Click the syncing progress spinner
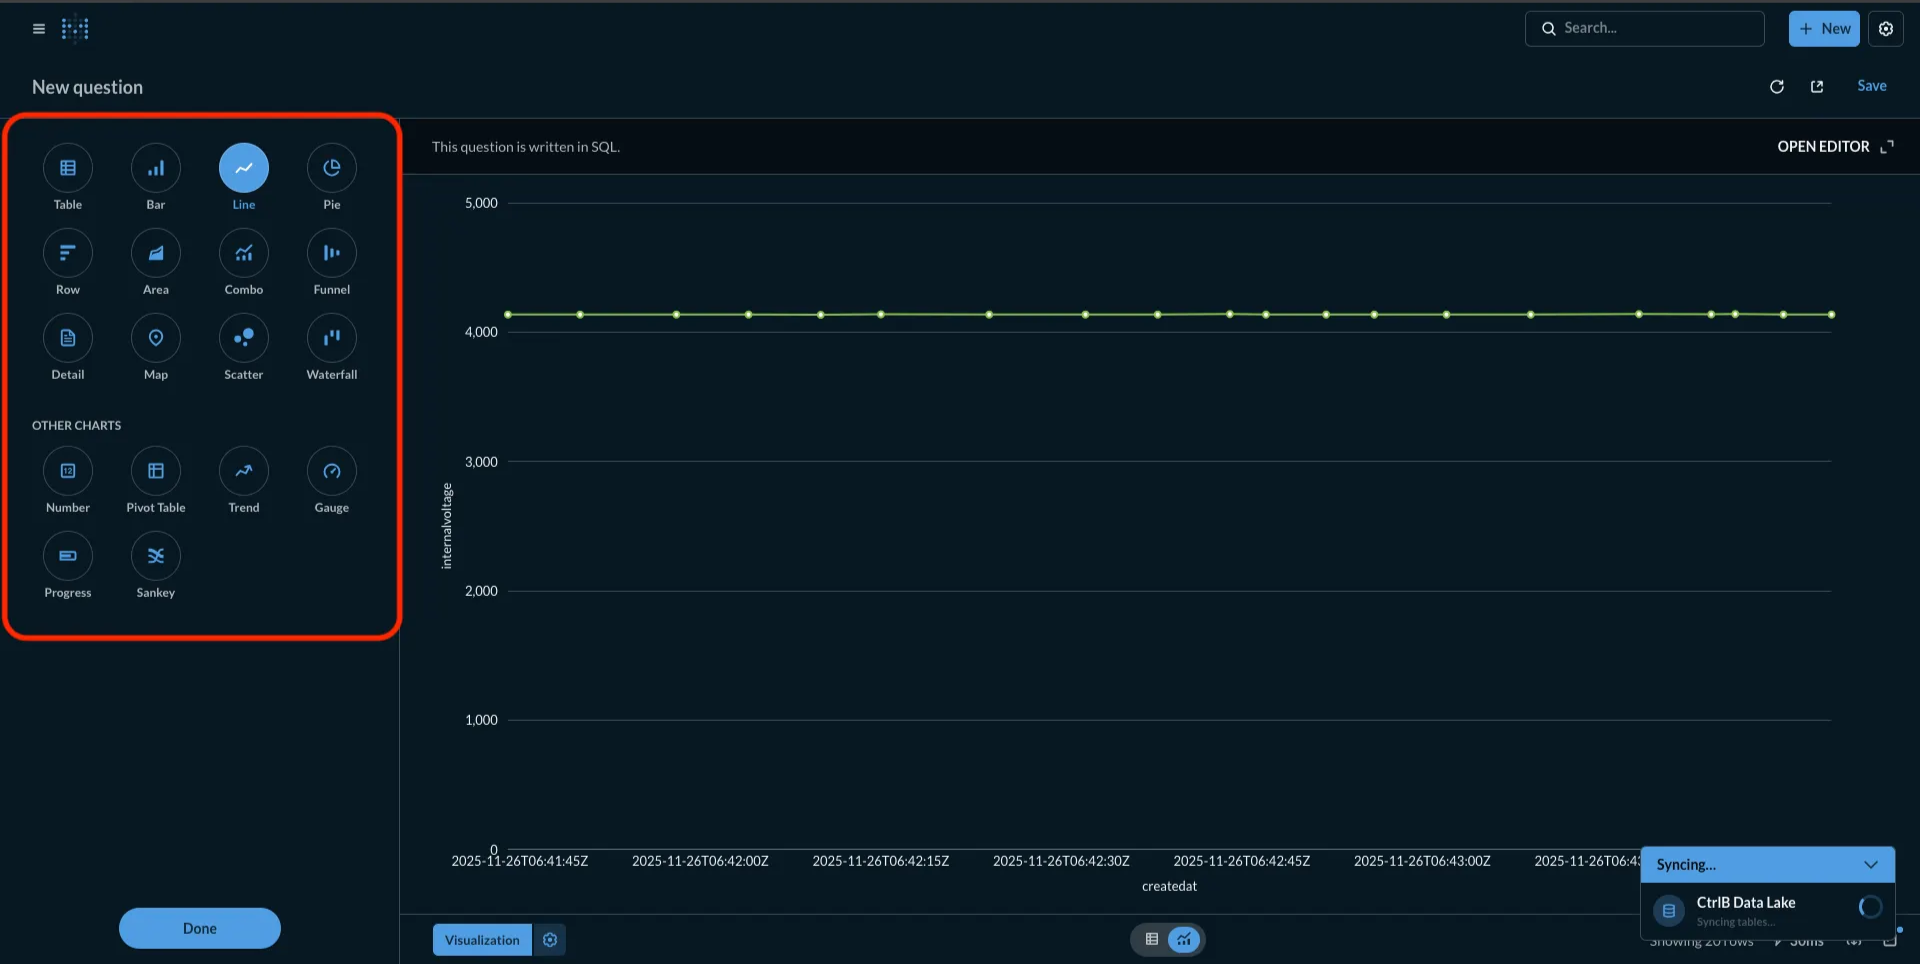1920x964 pixels. coord(1869,907)
